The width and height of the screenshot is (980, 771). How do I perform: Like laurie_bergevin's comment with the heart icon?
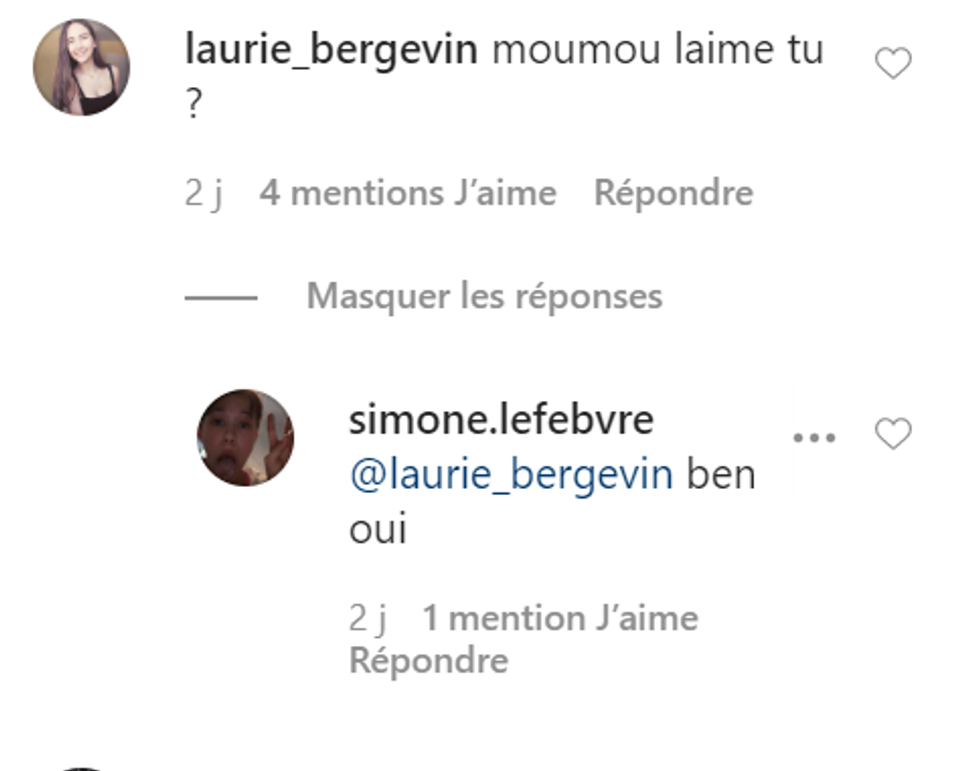(x=892, y=63)
